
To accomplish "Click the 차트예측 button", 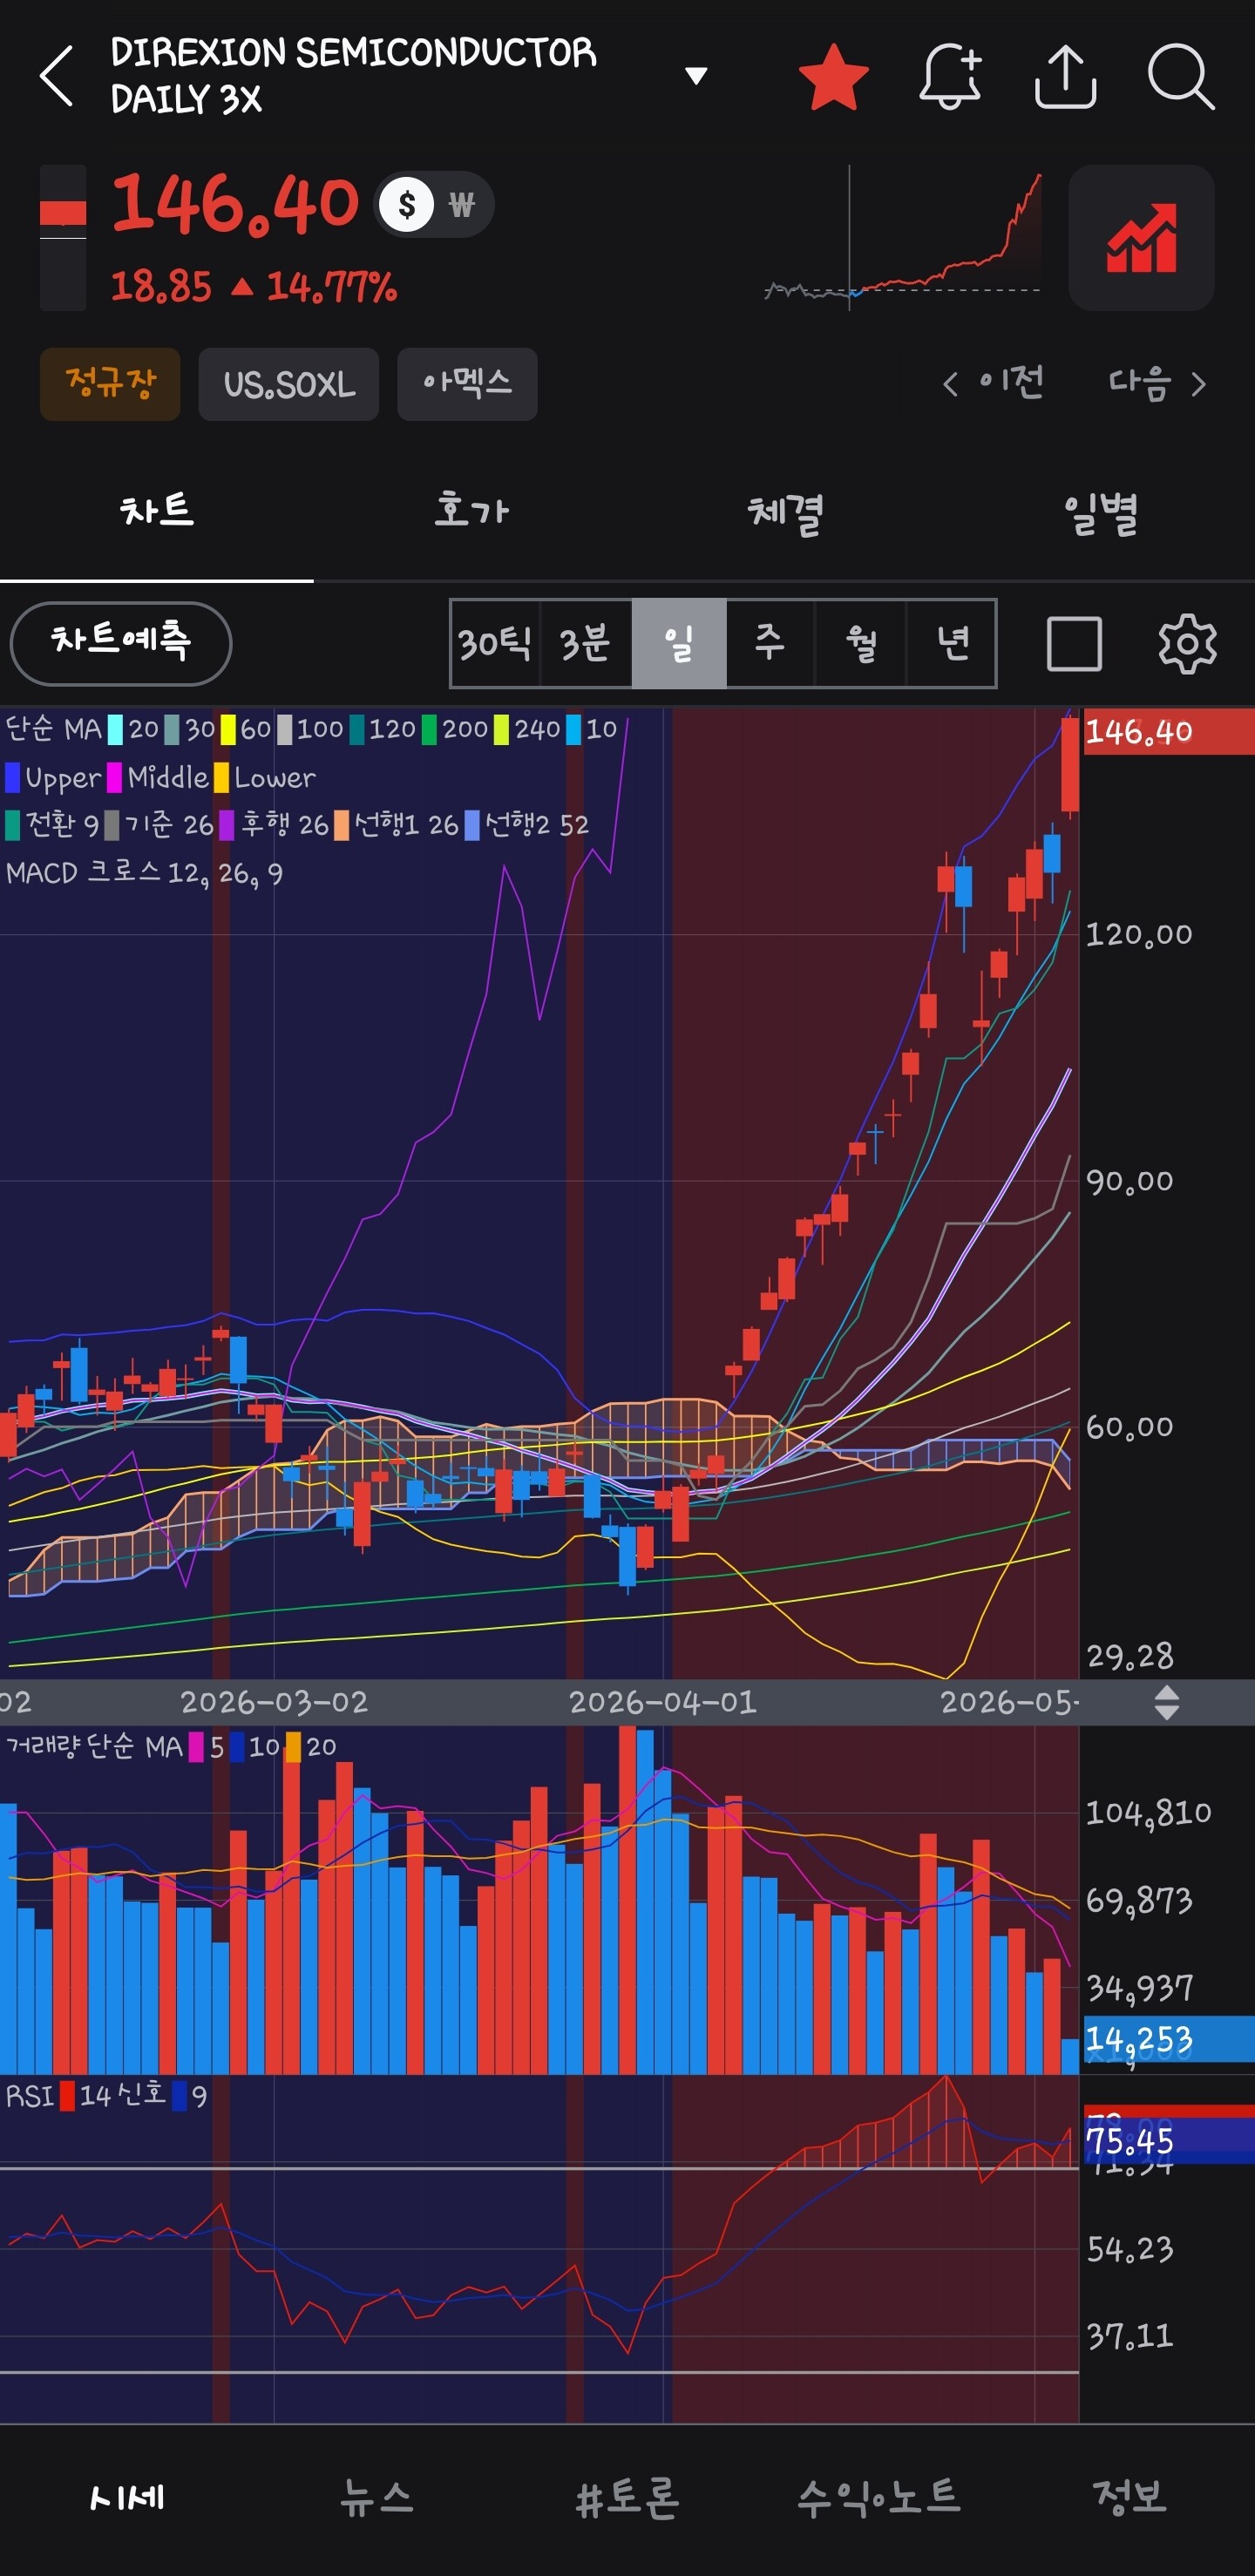I will tap(121, 643).
